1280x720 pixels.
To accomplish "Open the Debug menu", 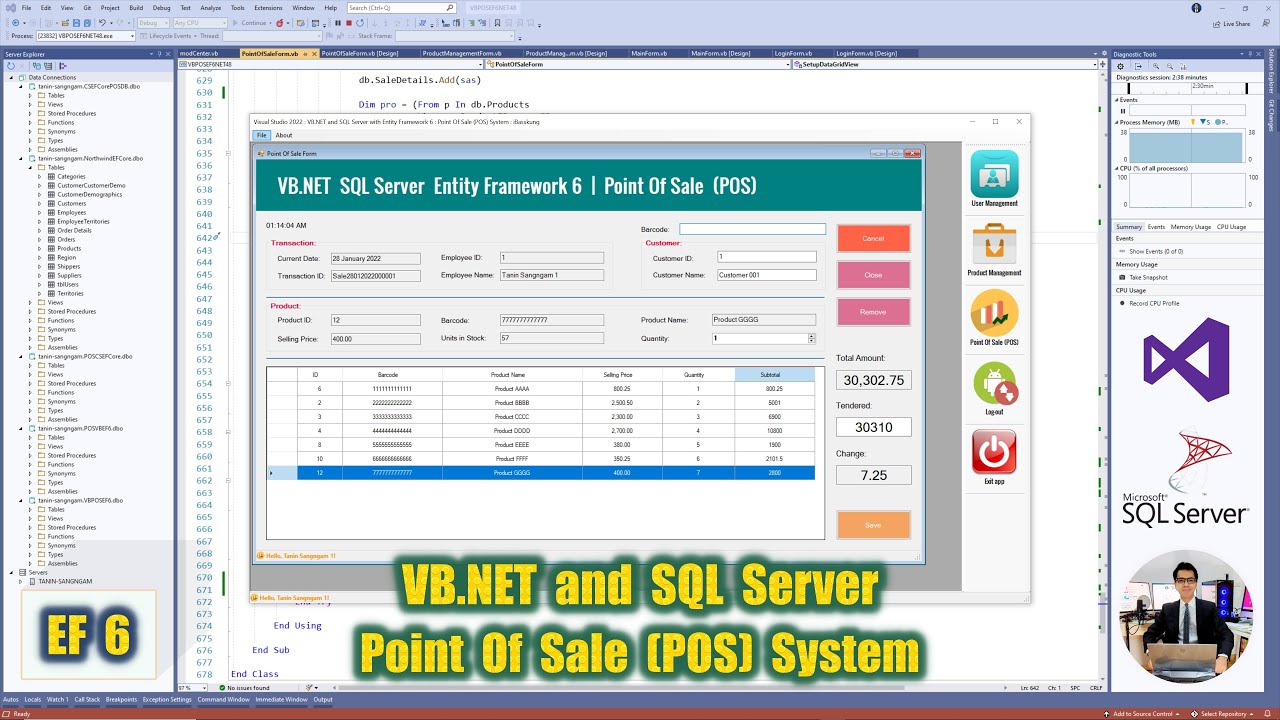I will [x=161, y=8].
